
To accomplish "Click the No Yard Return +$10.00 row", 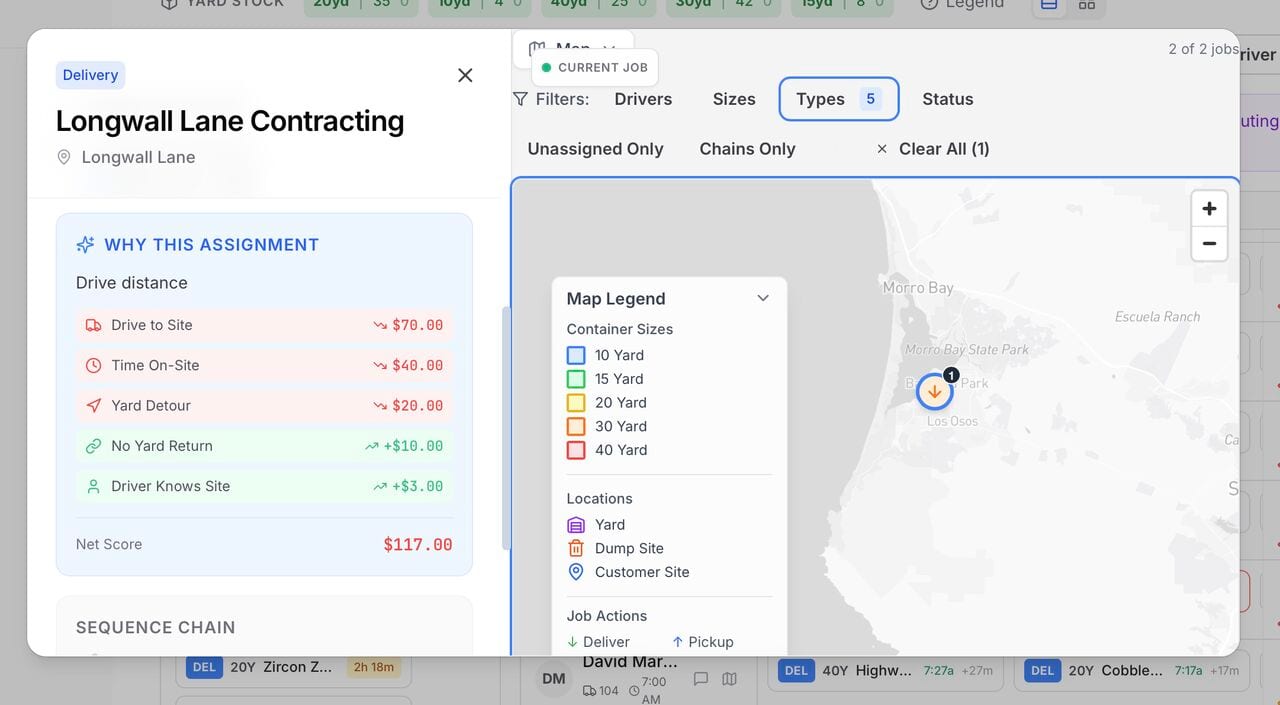I will click(x=264, y=446).
